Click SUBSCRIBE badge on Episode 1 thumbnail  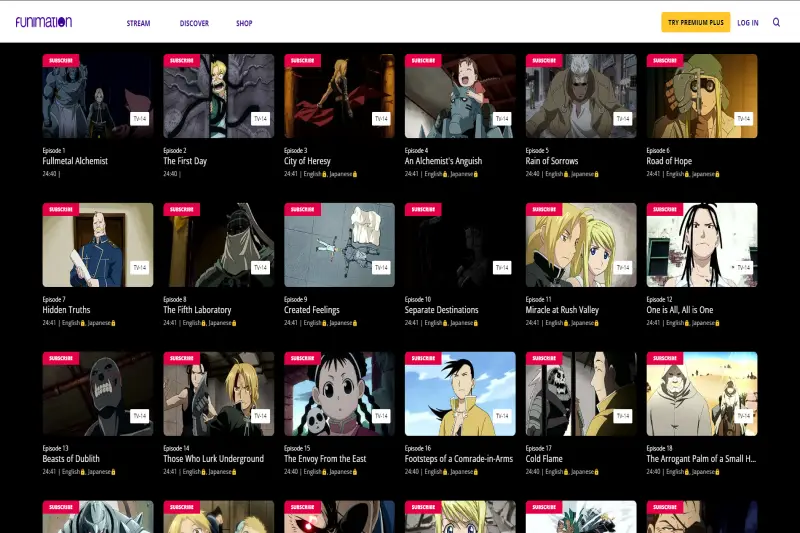61,60
